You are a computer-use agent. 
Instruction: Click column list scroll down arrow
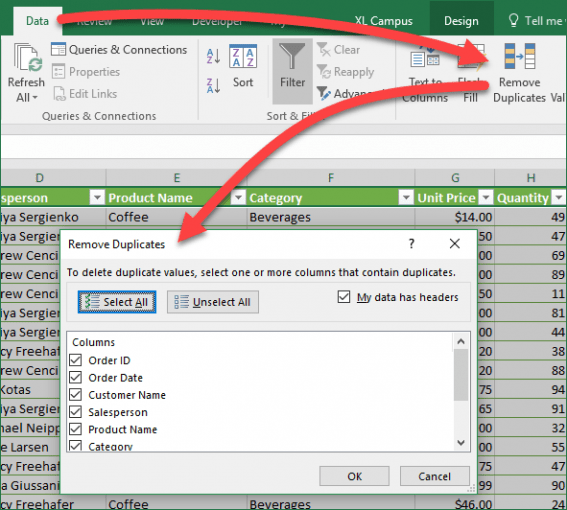461,442
